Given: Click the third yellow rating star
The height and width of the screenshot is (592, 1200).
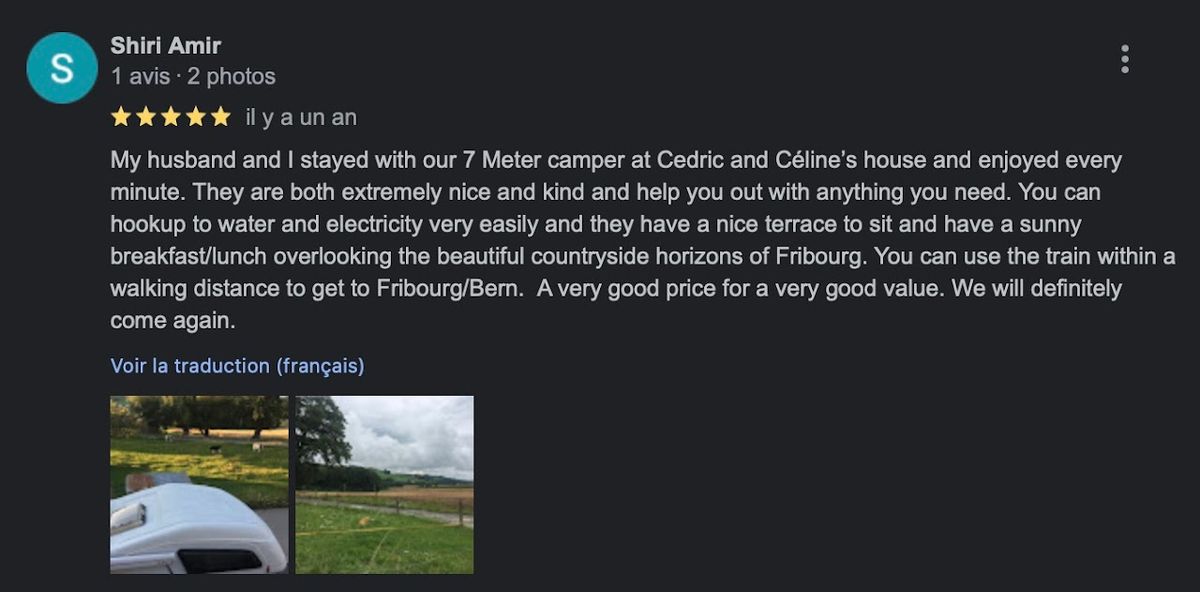Looking at the screenshot, I should point(171,118).
